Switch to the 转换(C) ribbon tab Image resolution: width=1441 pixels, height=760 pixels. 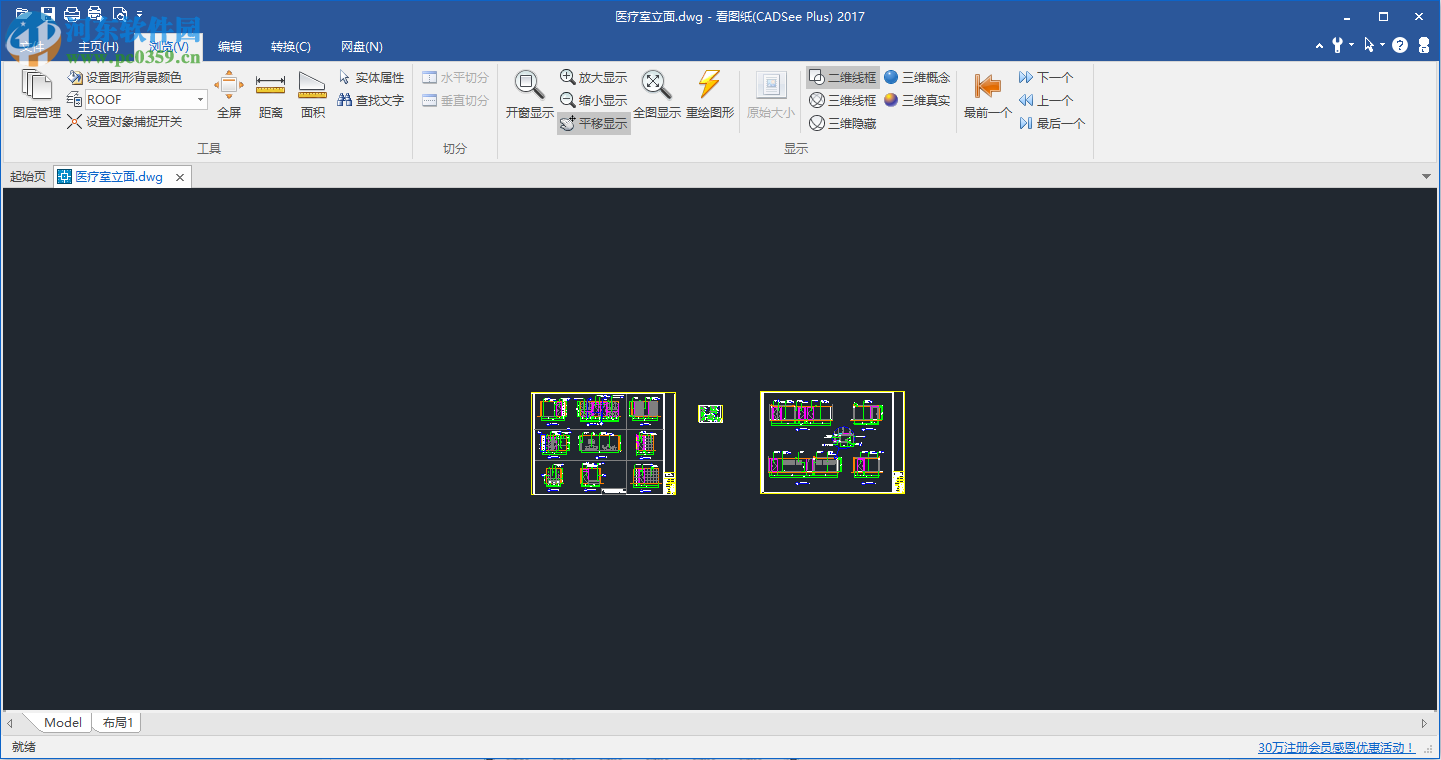pyautogui.click(x=288, y=46)
